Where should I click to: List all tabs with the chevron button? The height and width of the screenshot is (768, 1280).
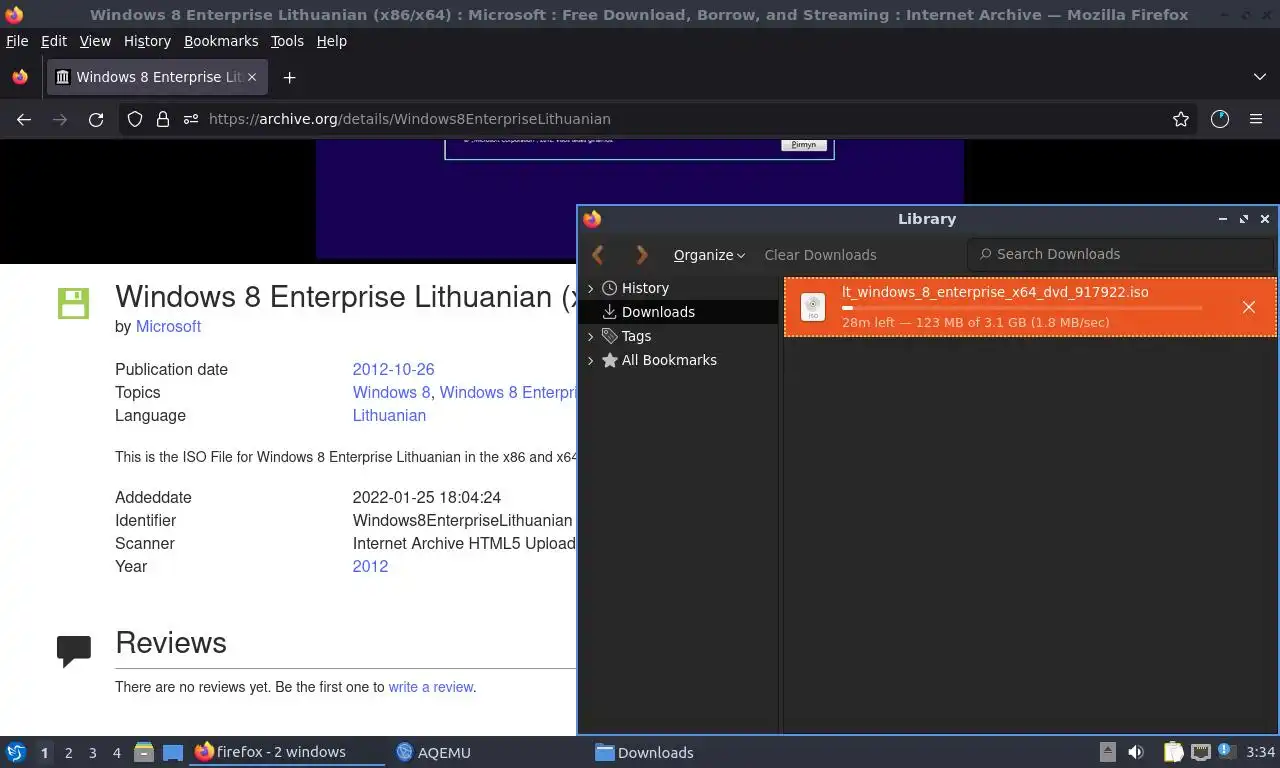1260,77
